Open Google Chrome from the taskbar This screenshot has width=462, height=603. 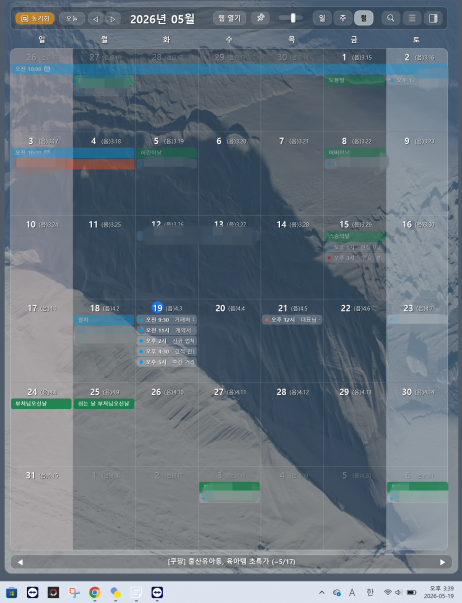[x=95, y=593]
